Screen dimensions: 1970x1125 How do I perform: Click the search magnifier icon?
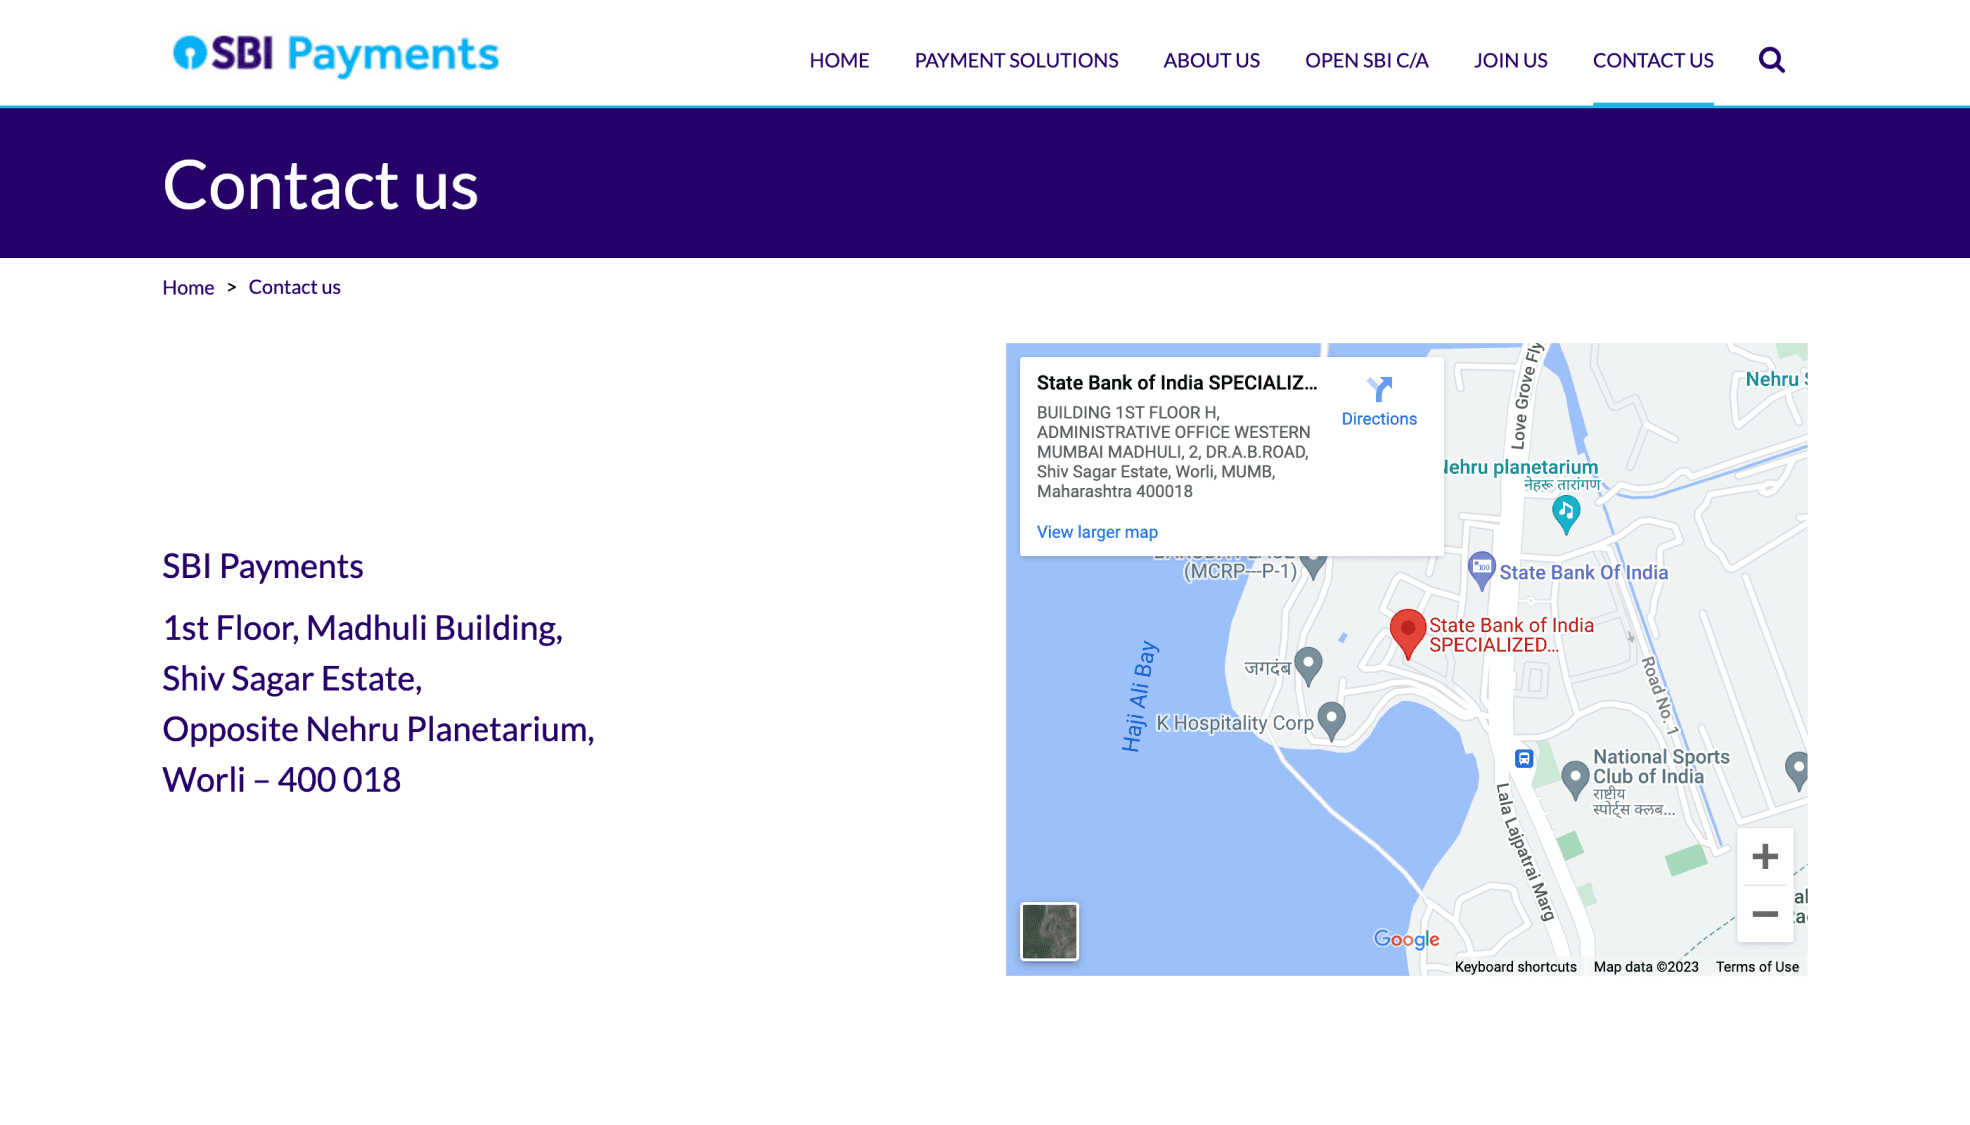coord(1771,60)
